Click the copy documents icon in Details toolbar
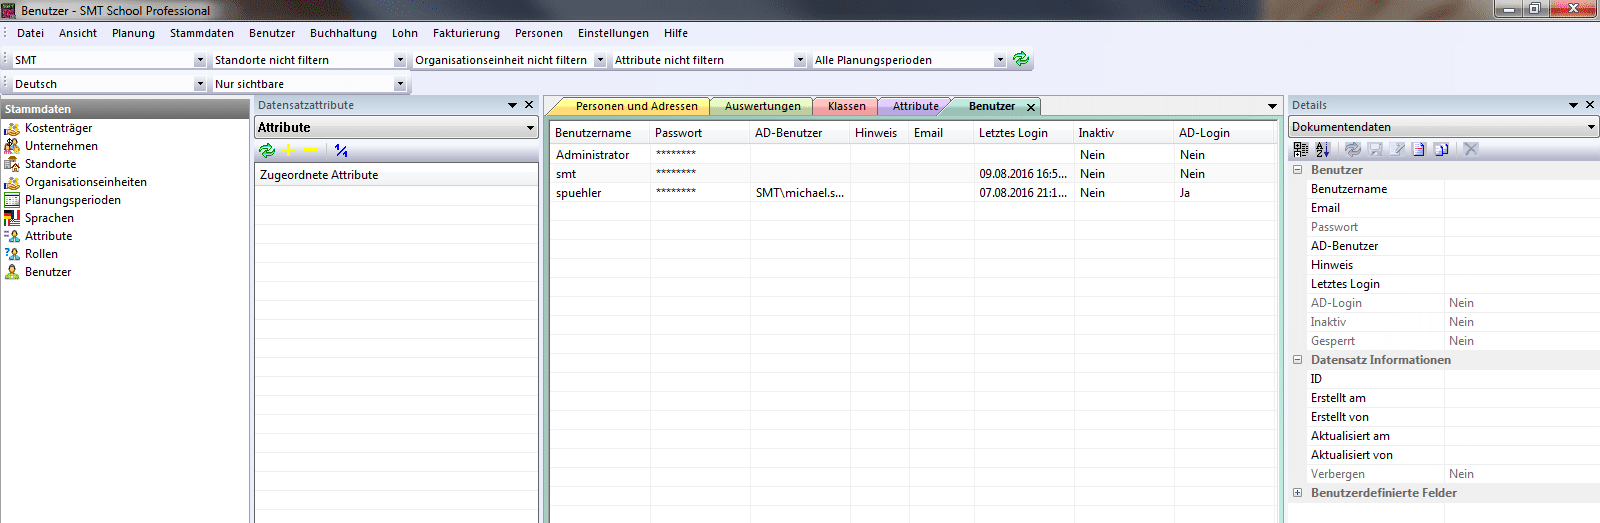1600x523 pixels. 1441,149
